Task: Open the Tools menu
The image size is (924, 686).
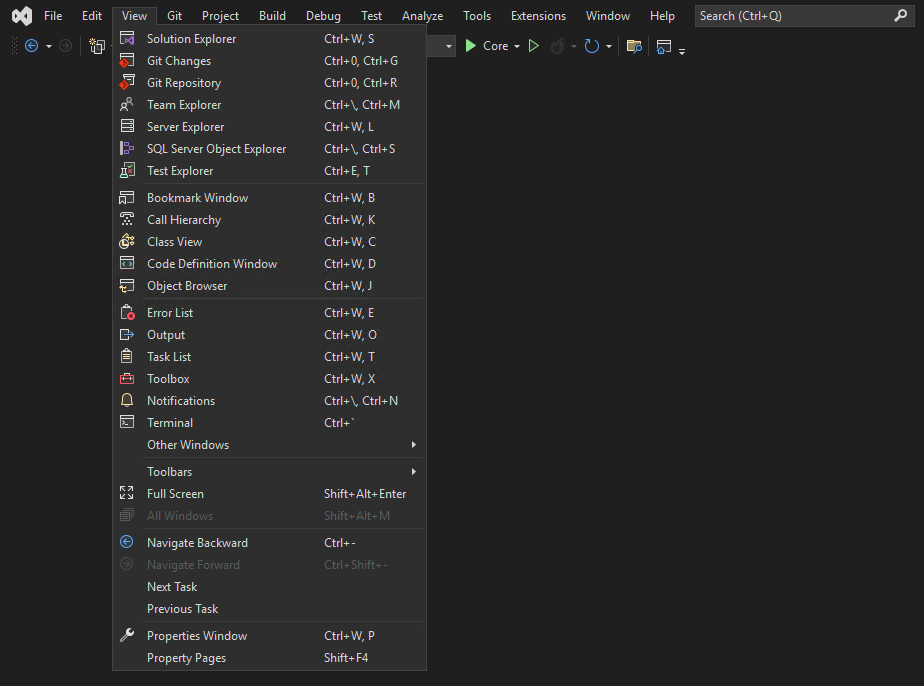Action: 477,15
